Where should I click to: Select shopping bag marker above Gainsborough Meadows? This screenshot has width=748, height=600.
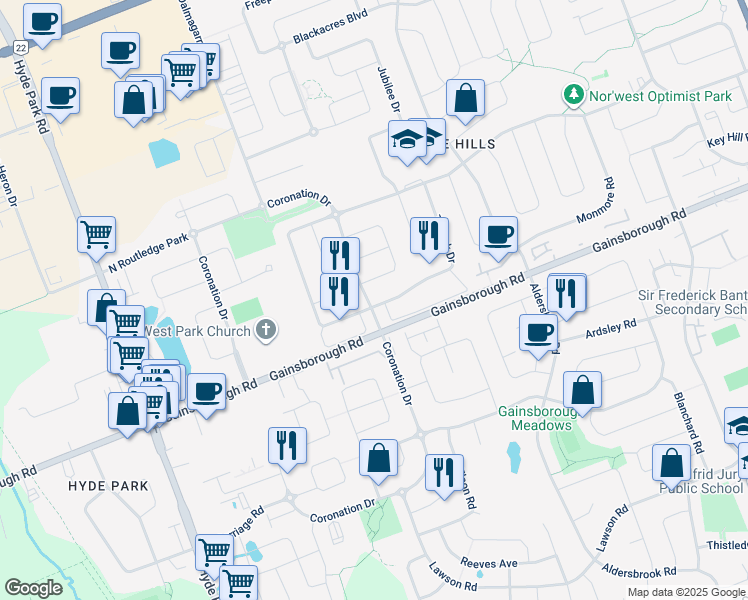pos(582,390)
